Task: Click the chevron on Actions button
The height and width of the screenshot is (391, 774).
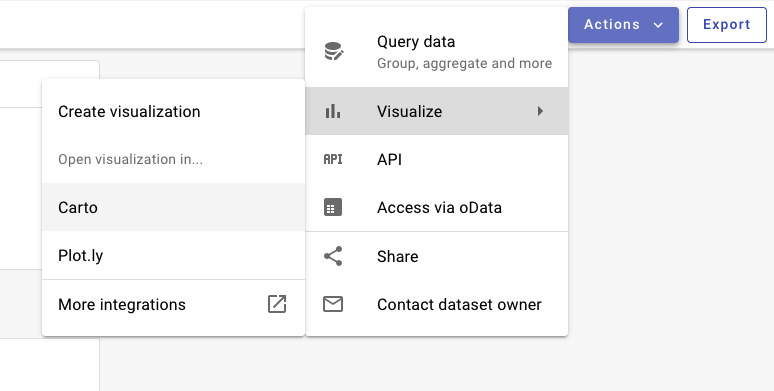Action: tap(658, 25)
